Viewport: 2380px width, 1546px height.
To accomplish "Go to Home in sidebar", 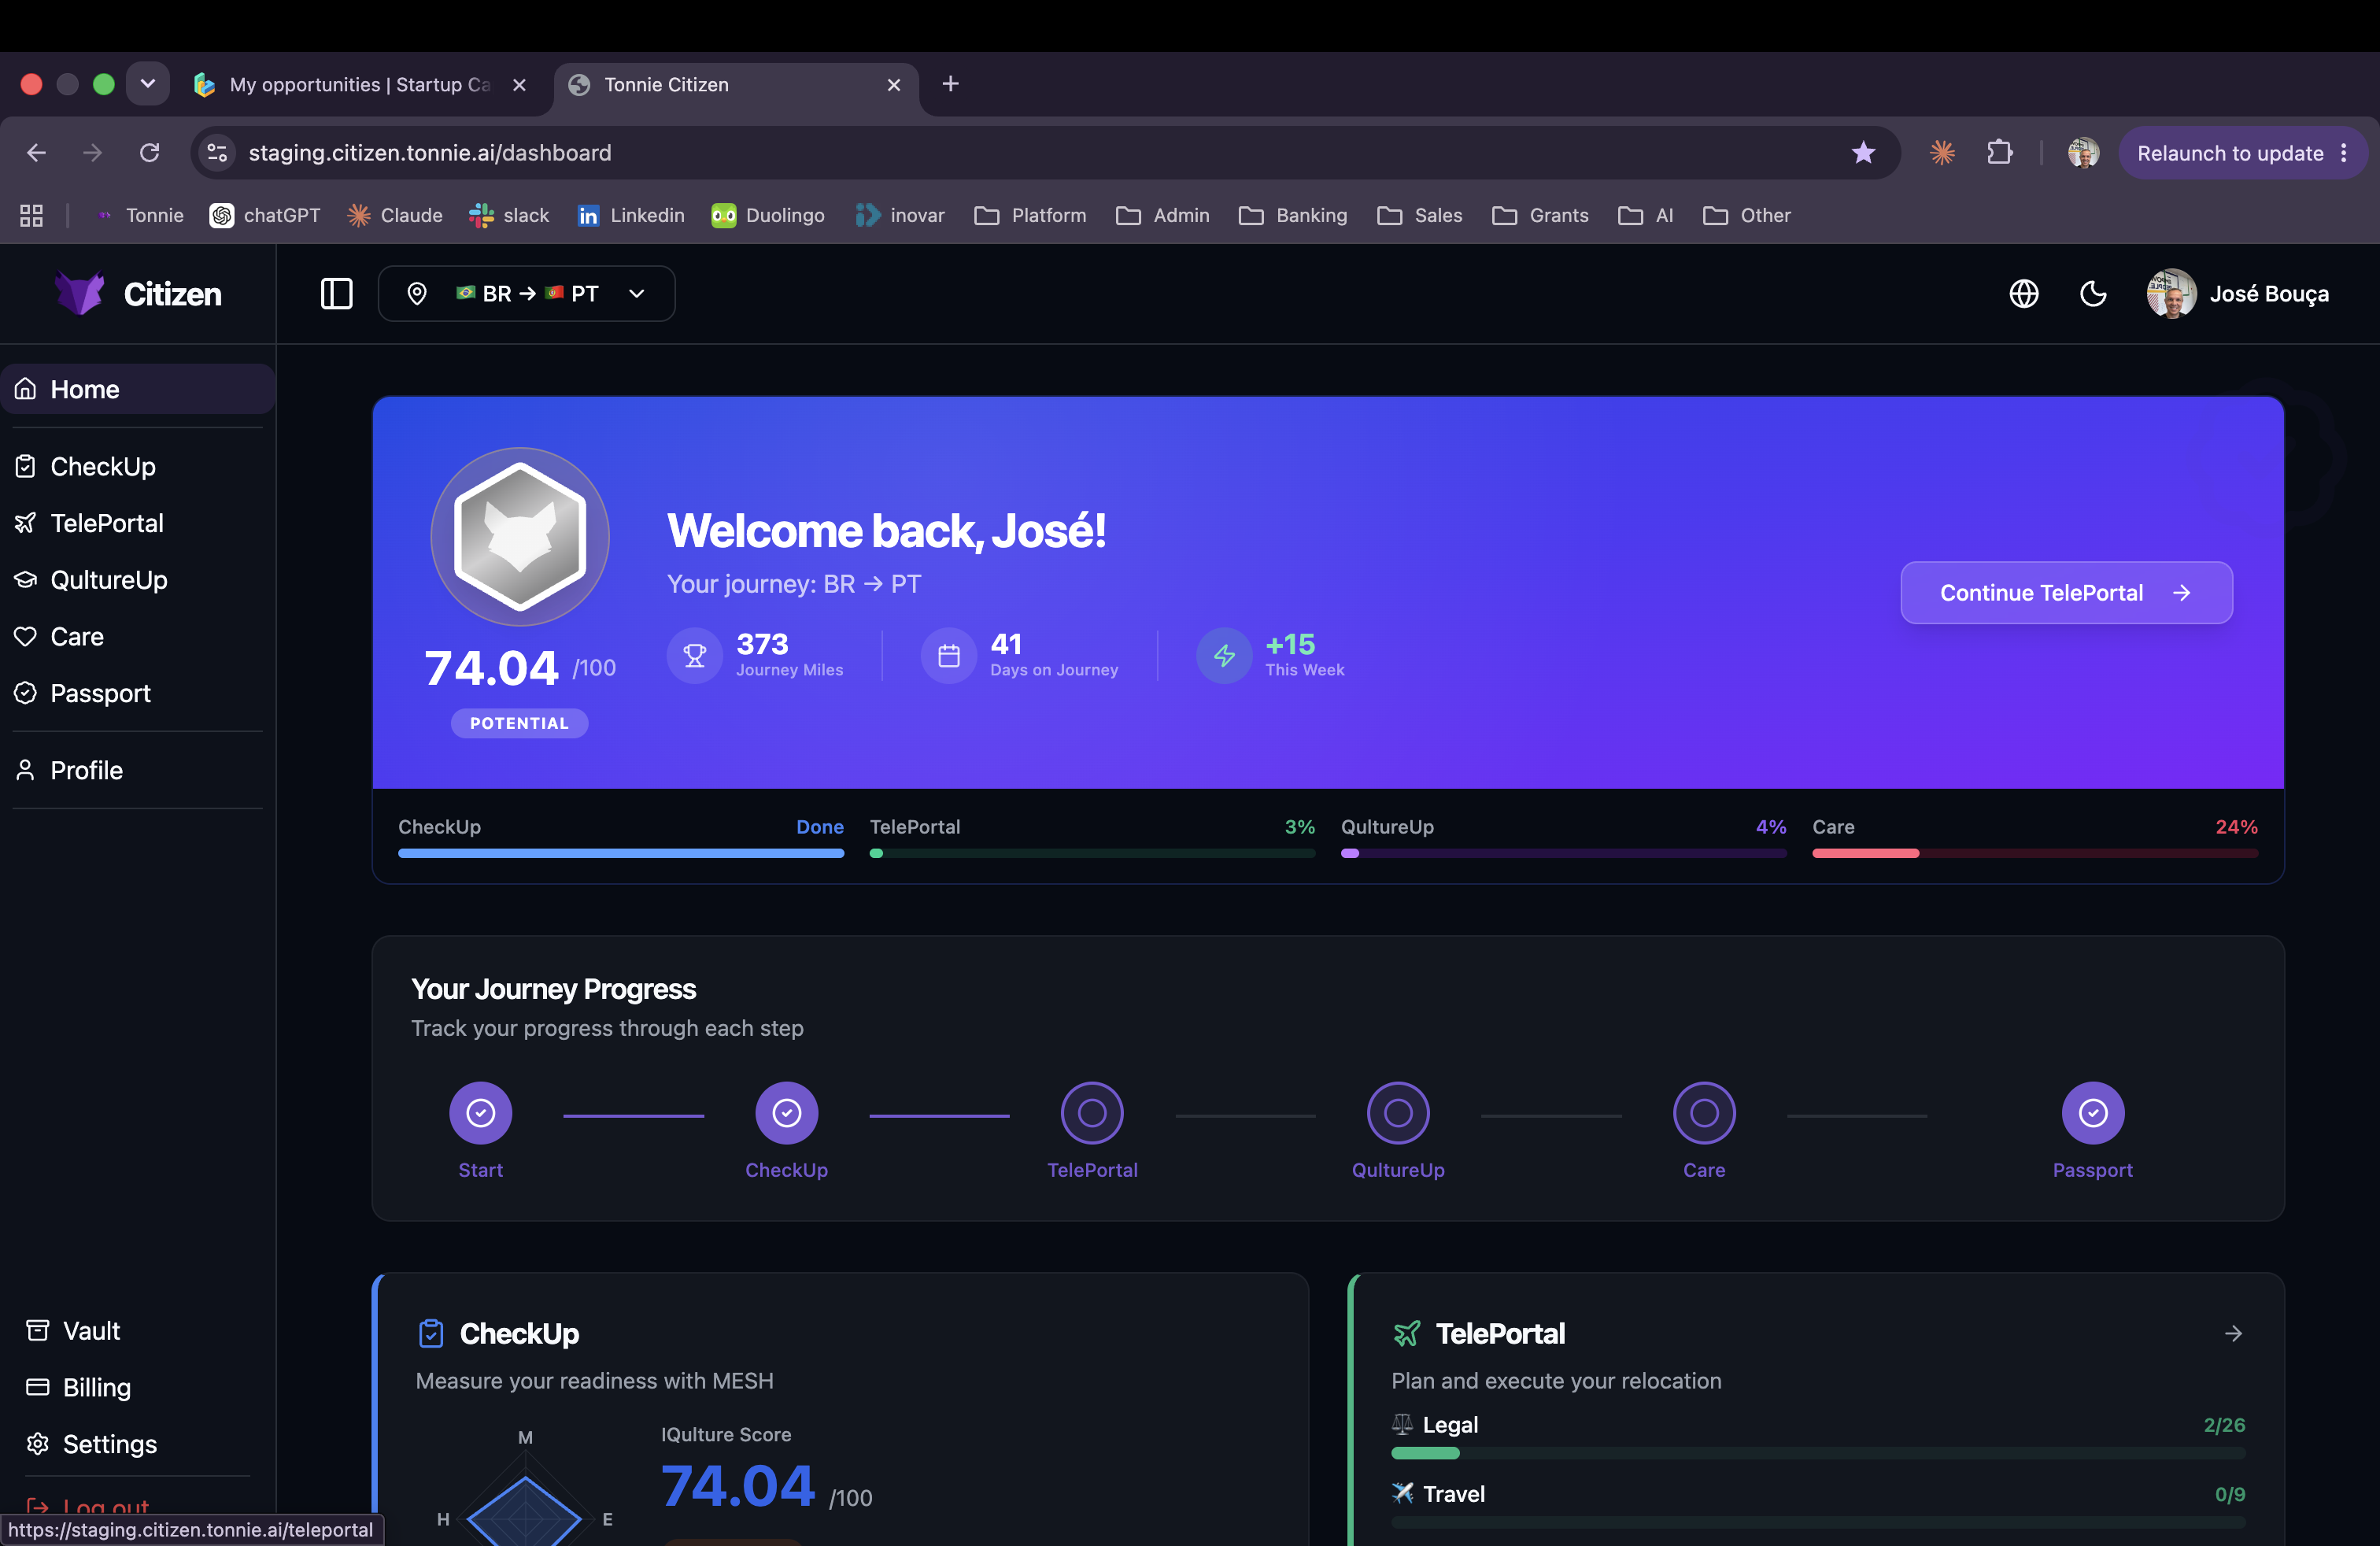I will (138, 389).
